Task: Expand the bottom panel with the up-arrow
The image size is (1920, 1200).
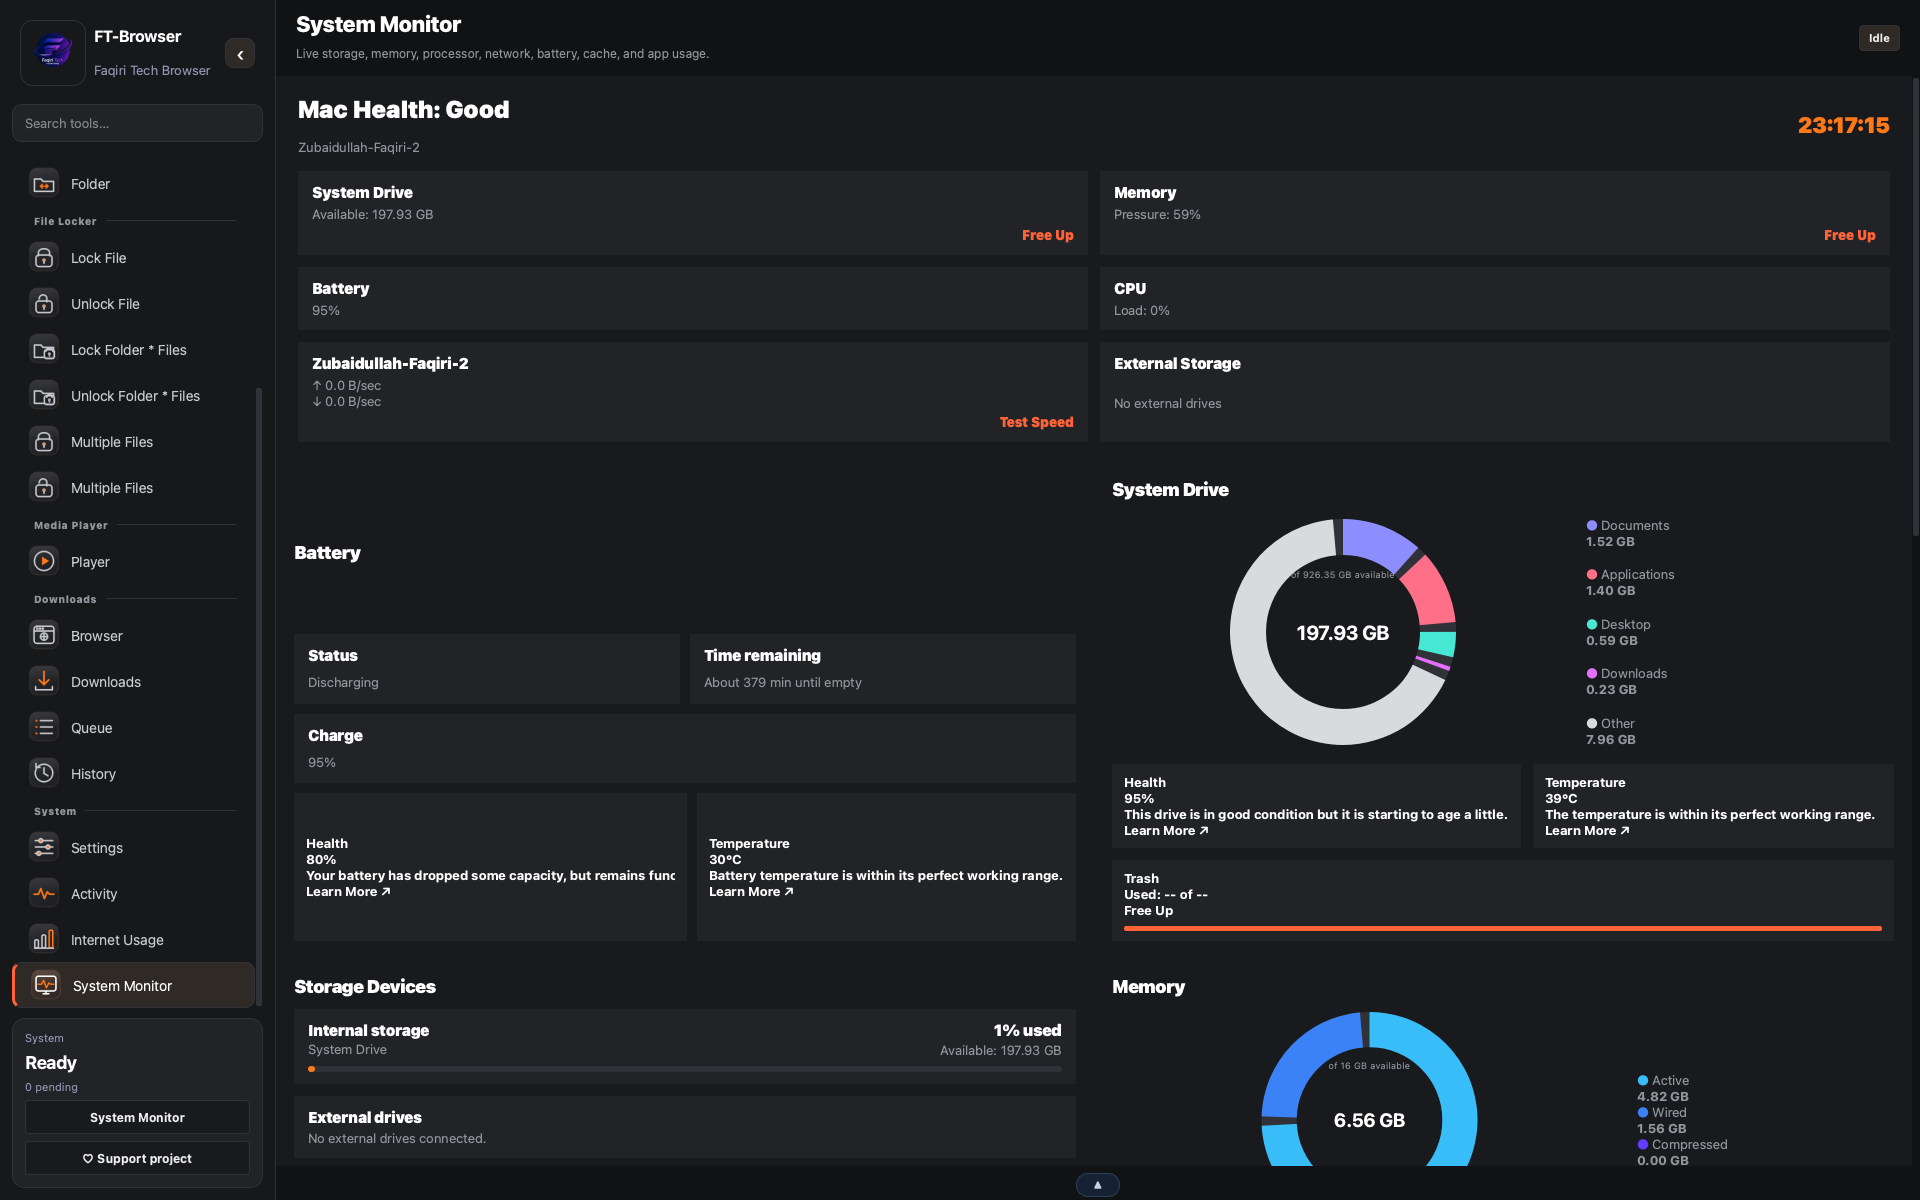Action: coord(1098,1185)
